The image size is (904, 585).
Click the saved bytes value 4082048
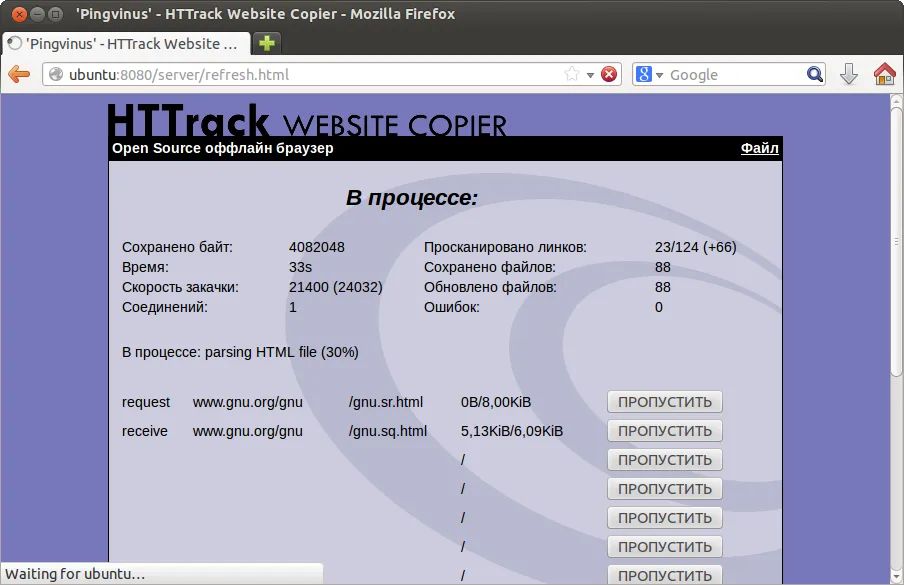[x=317, y=247]
